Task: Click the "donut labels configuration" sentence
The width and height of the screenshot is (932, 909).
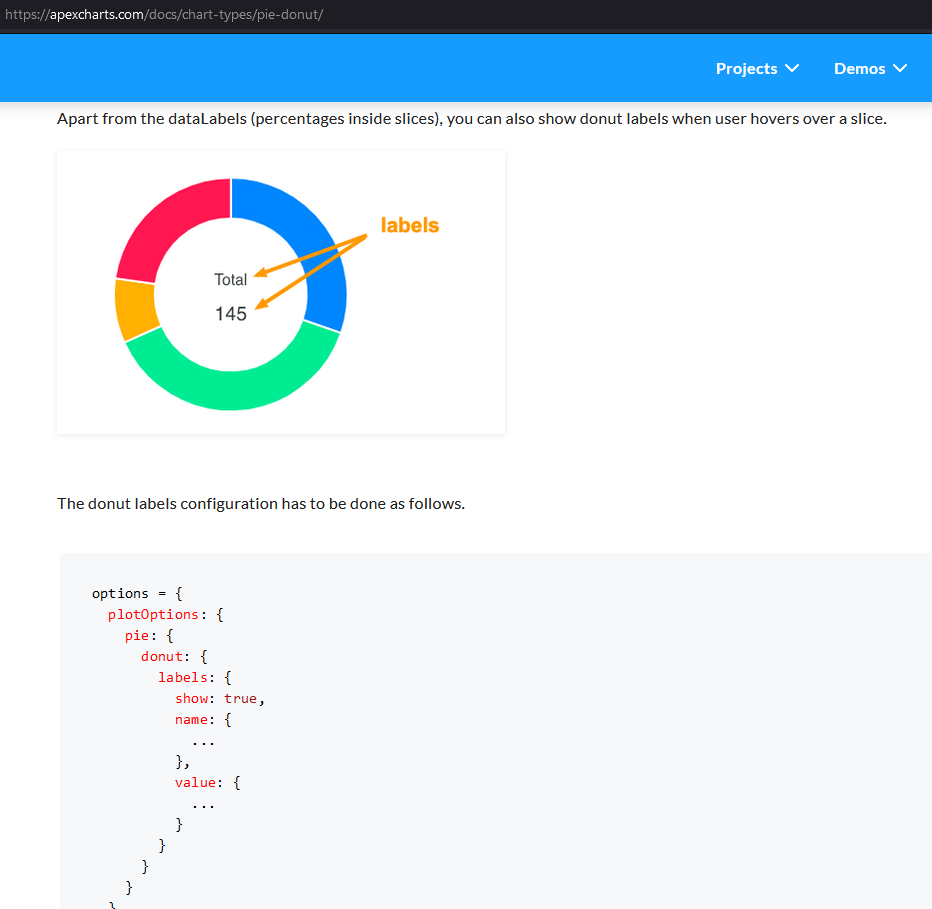Action: coord(260,503)
